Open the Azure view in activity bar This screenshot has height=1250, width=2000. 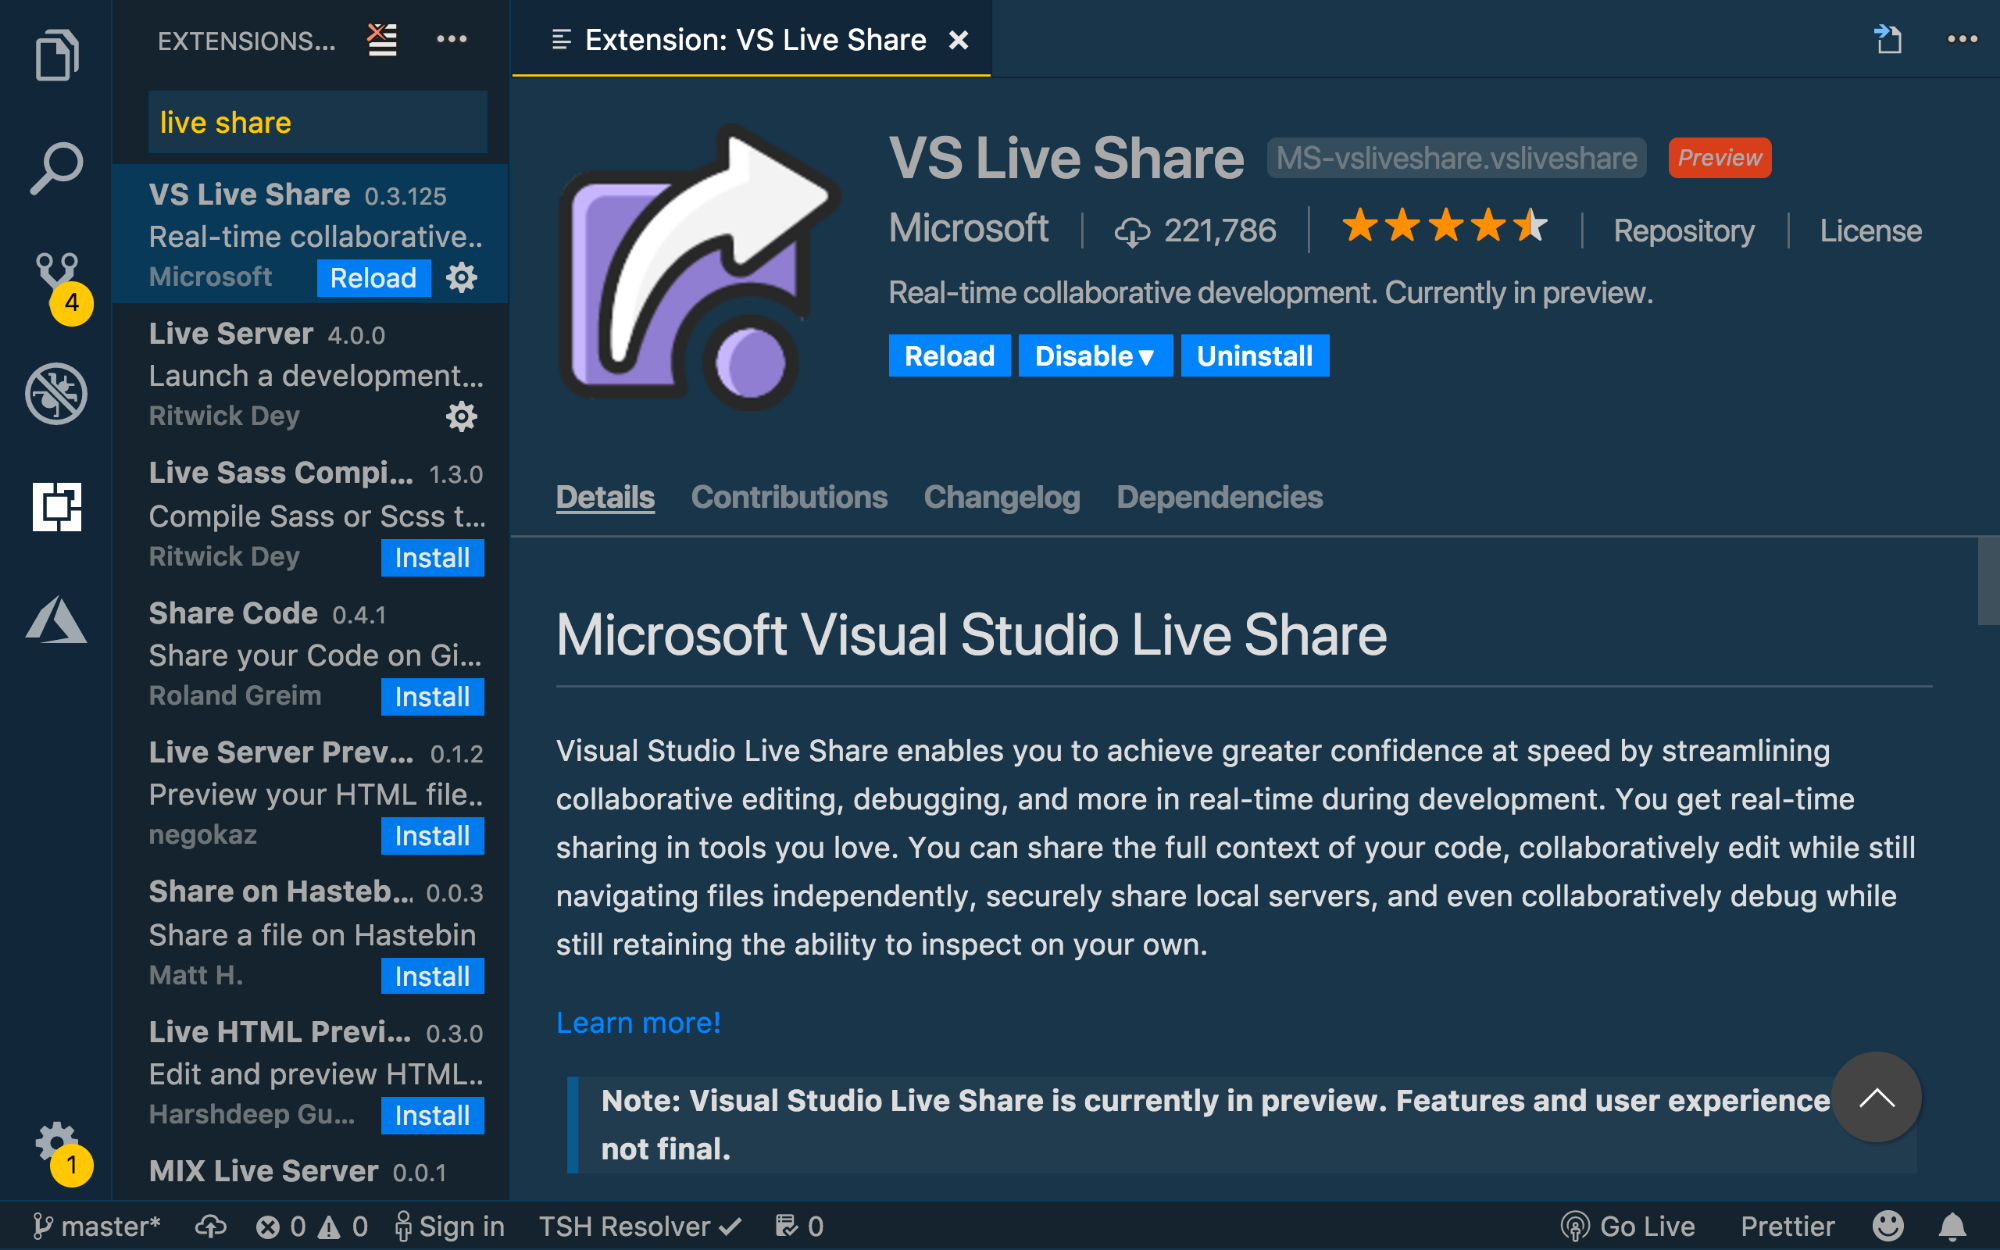[x=56, y=620]
